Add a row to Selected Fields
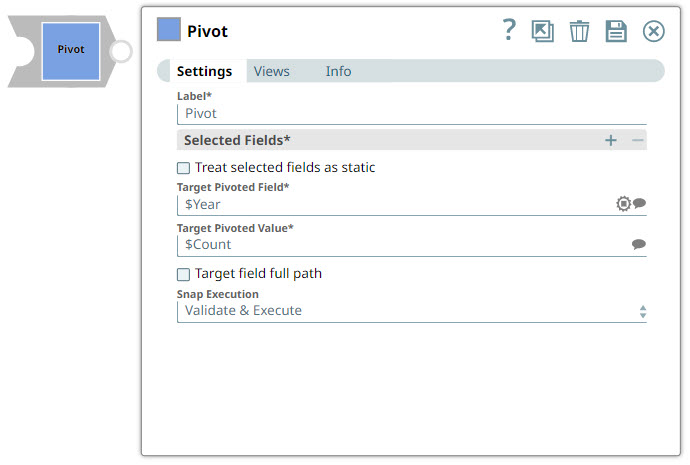The image size is (690, 465). (x=611, y=140)
